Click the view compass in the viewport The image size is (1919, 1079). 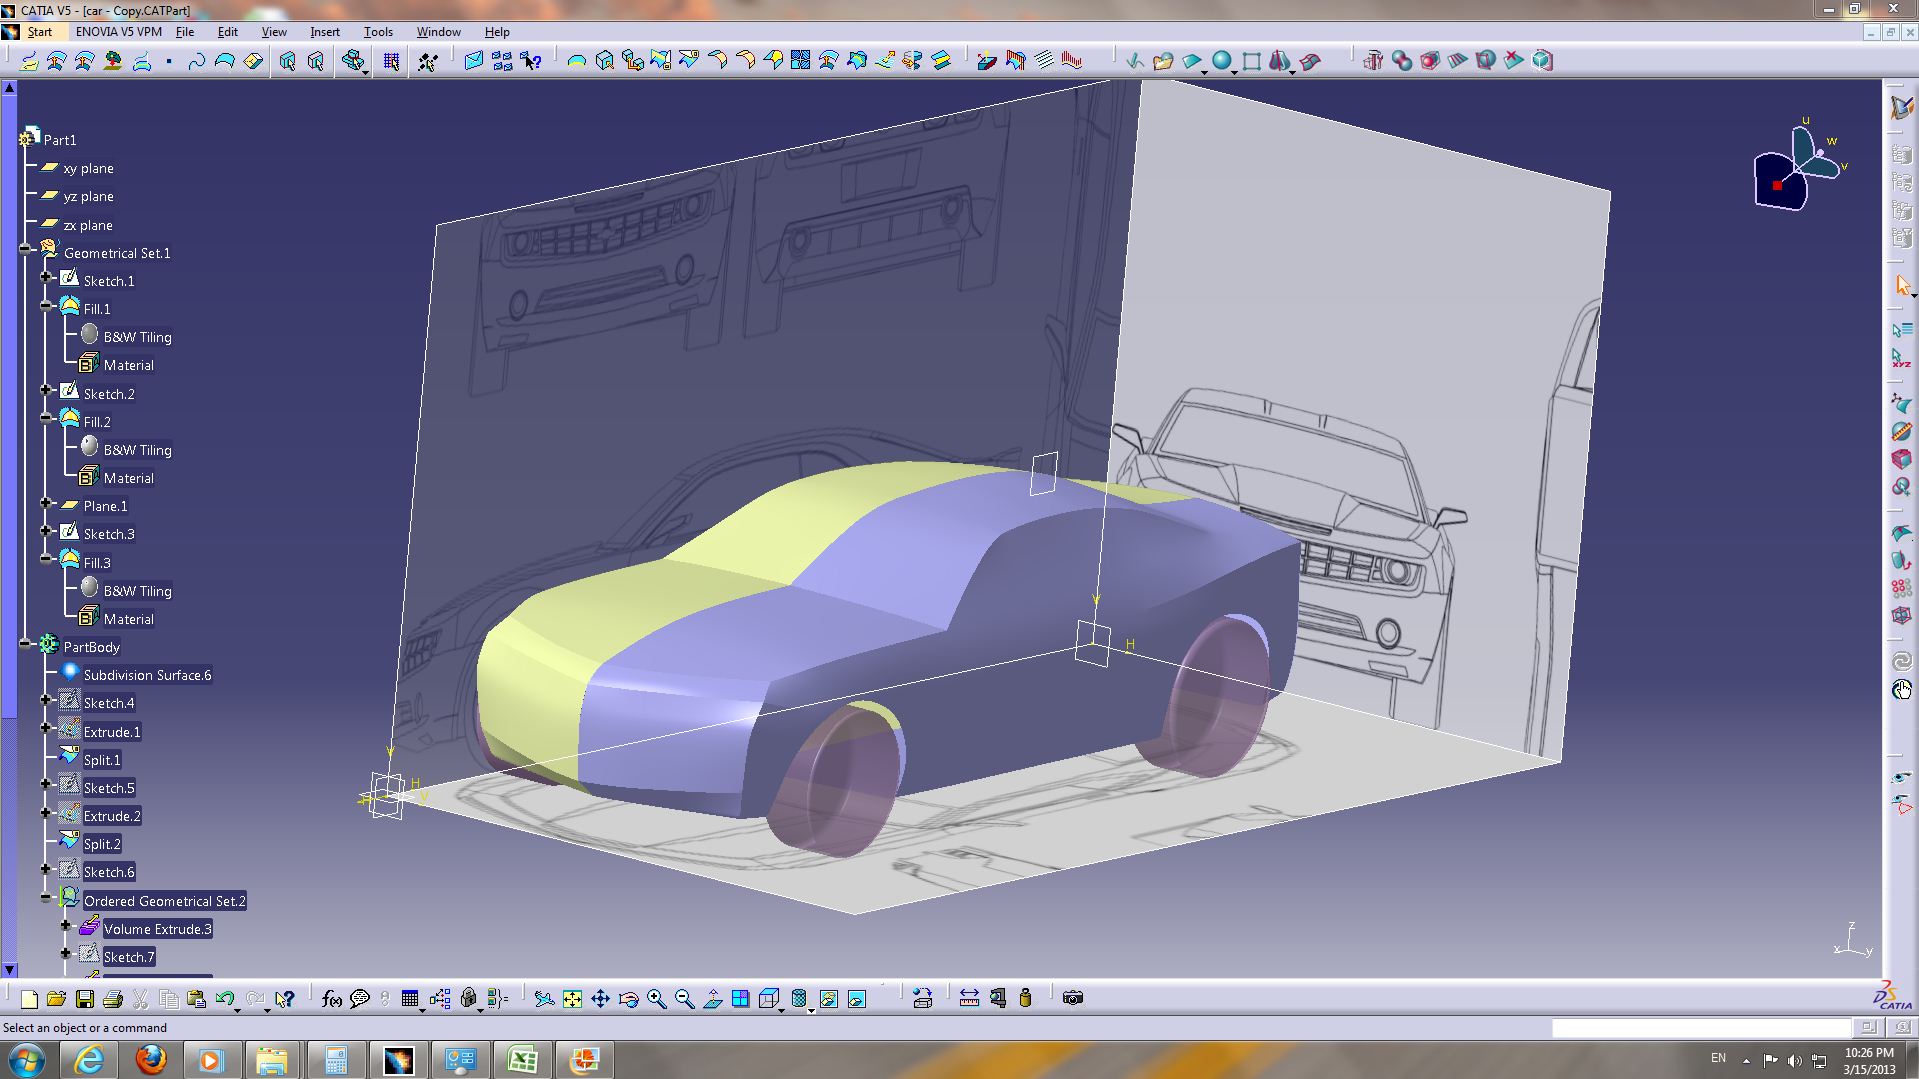[1798, 167]
